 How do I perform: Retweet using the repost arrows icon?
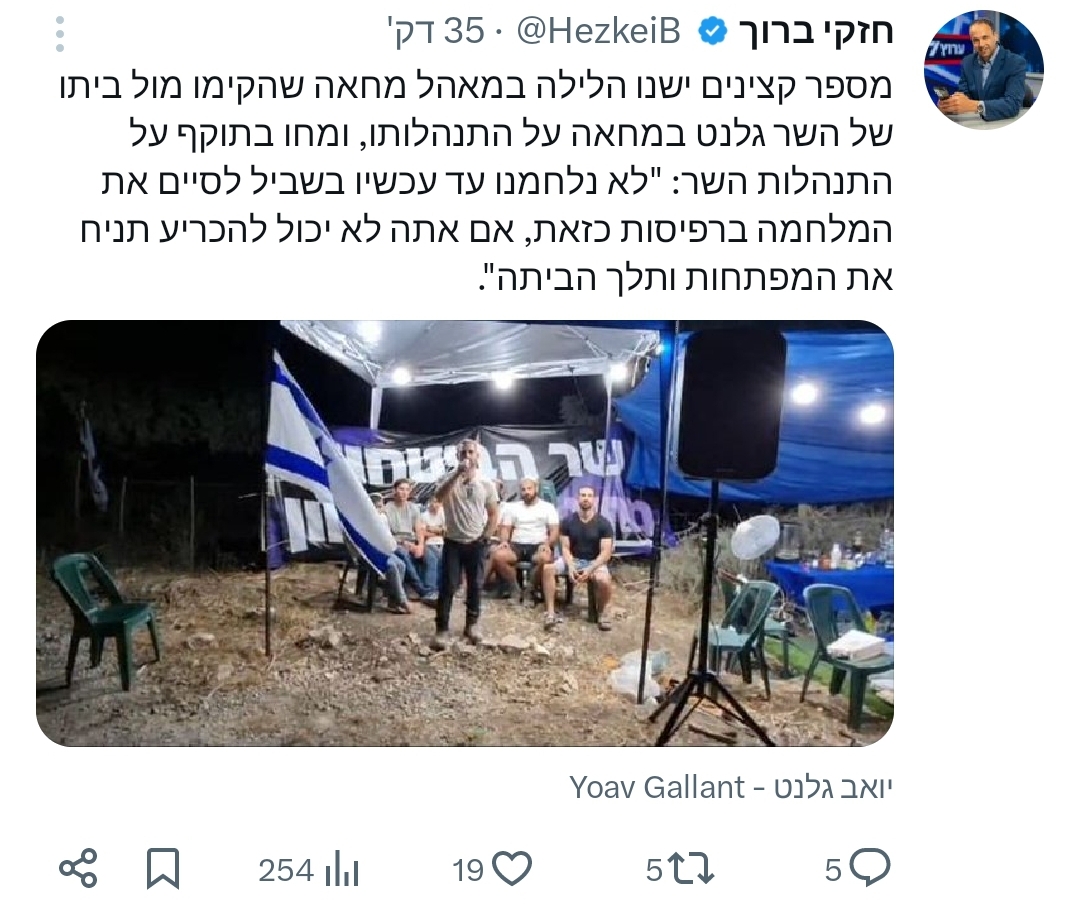pyautogui.click(x=692, y=869)
